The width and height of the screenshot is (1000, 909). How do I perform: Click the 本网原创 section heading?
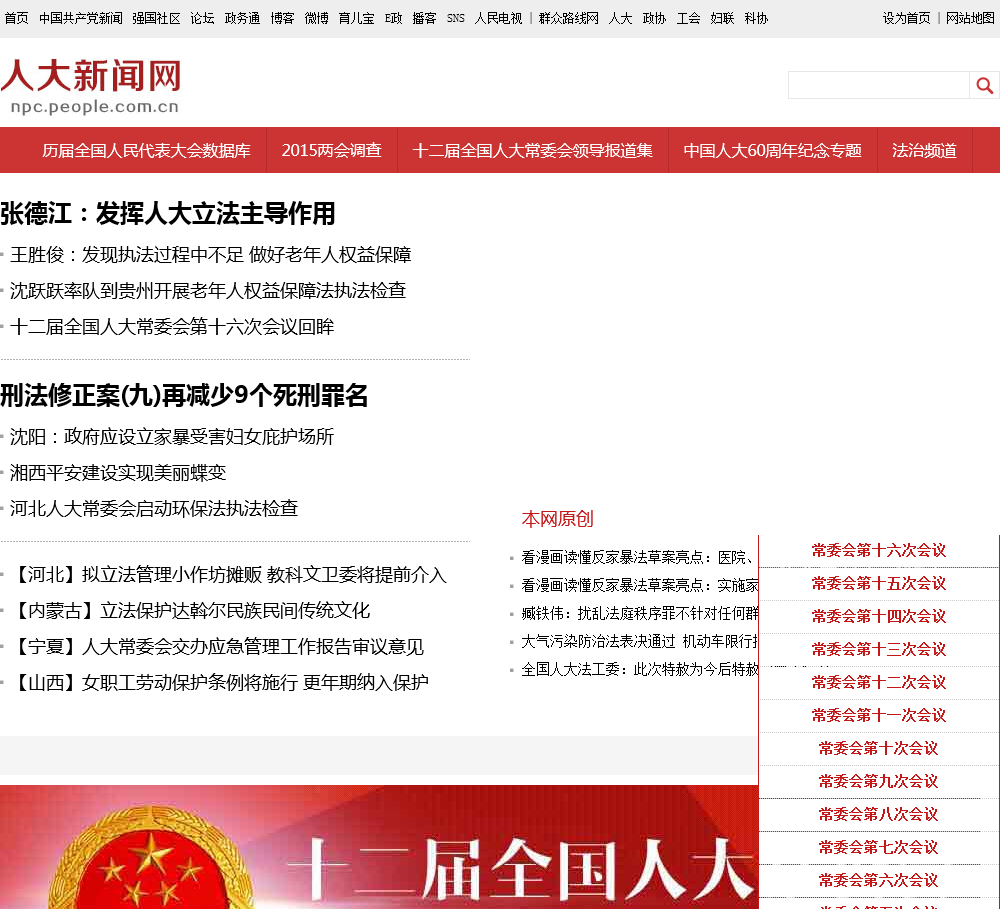pos(557,519)
